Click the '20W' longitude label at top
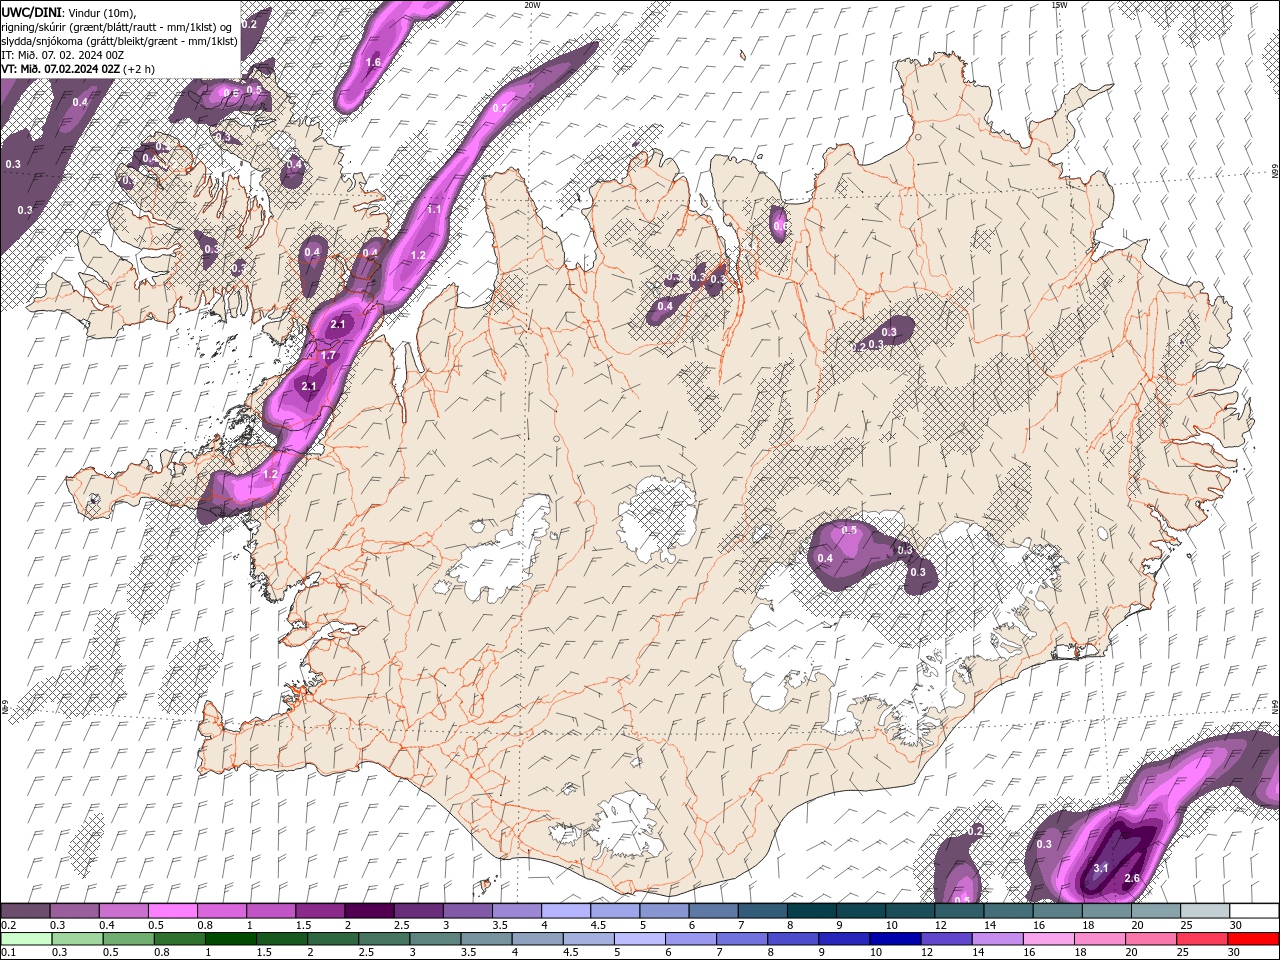This screenshot has width=1280, height=960. (532, 5)
